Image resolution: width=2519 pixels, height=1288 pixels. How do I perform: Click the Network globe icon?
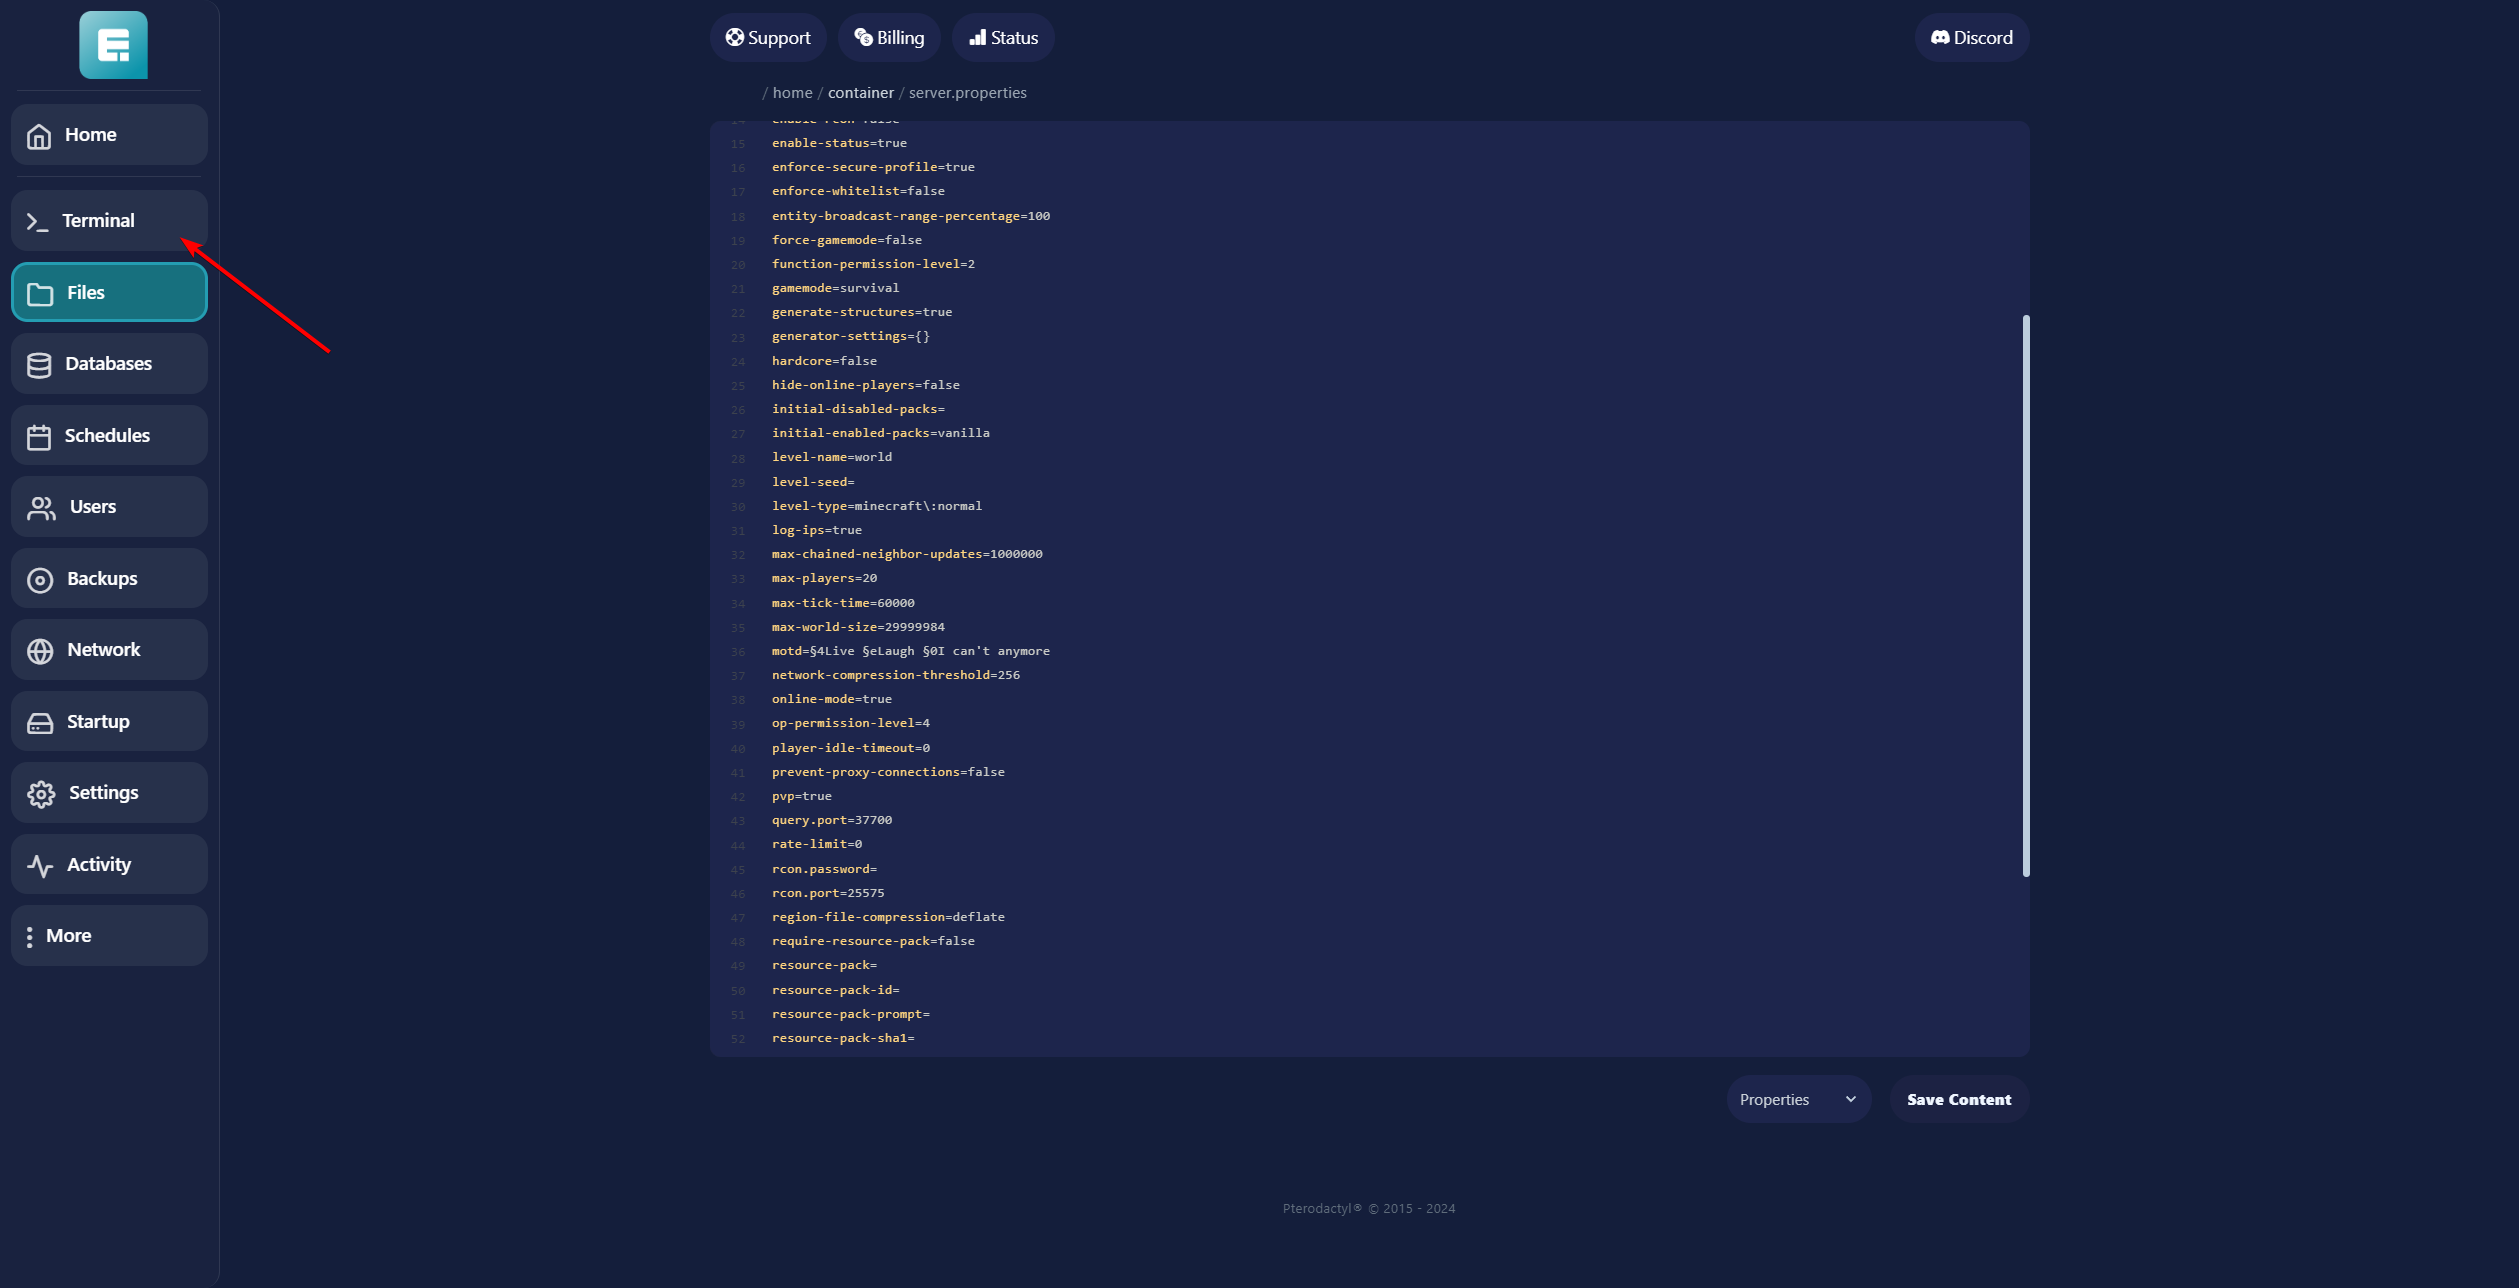tap(40, 651)
